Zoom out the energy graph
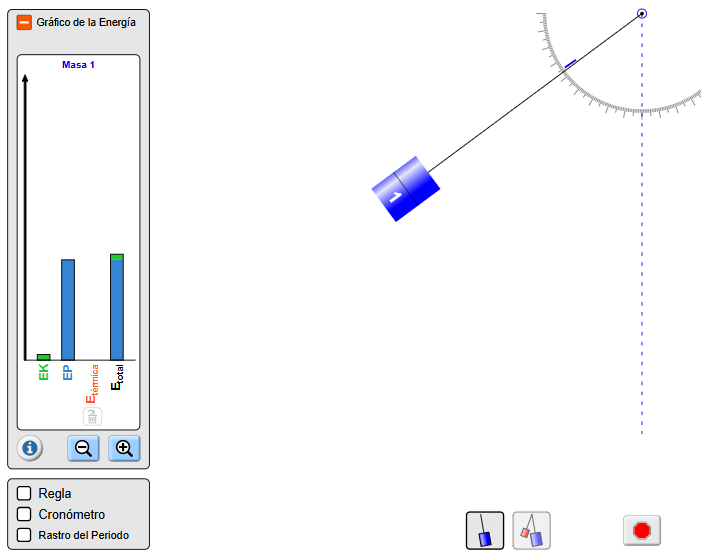The image size is (701, 557). coord(83,448)
